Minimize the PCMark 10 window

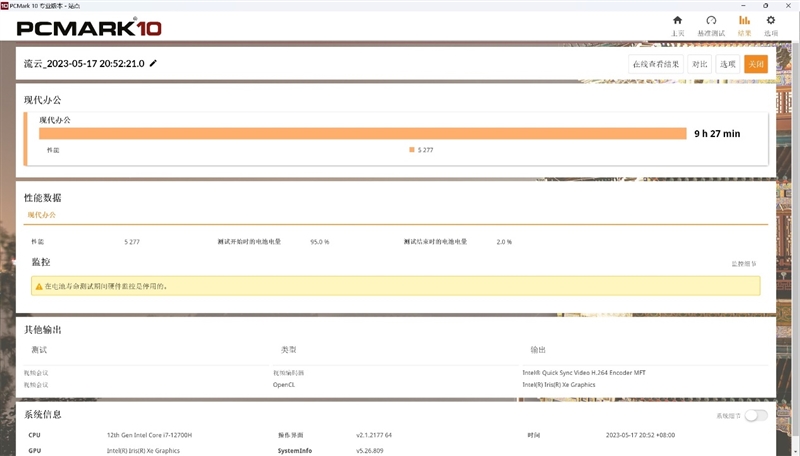[743, 6]
